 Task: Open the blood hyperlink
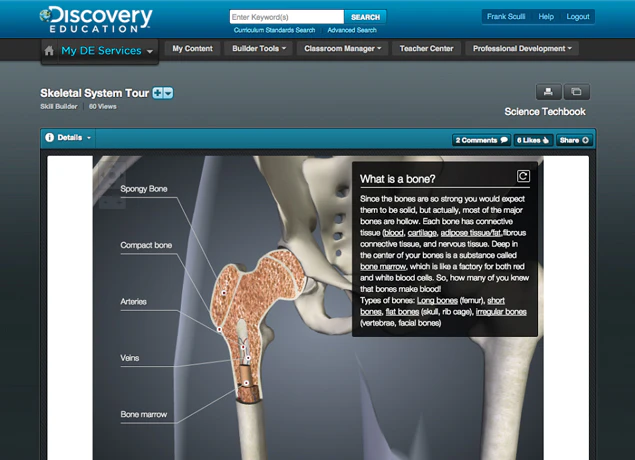(394, 233)
